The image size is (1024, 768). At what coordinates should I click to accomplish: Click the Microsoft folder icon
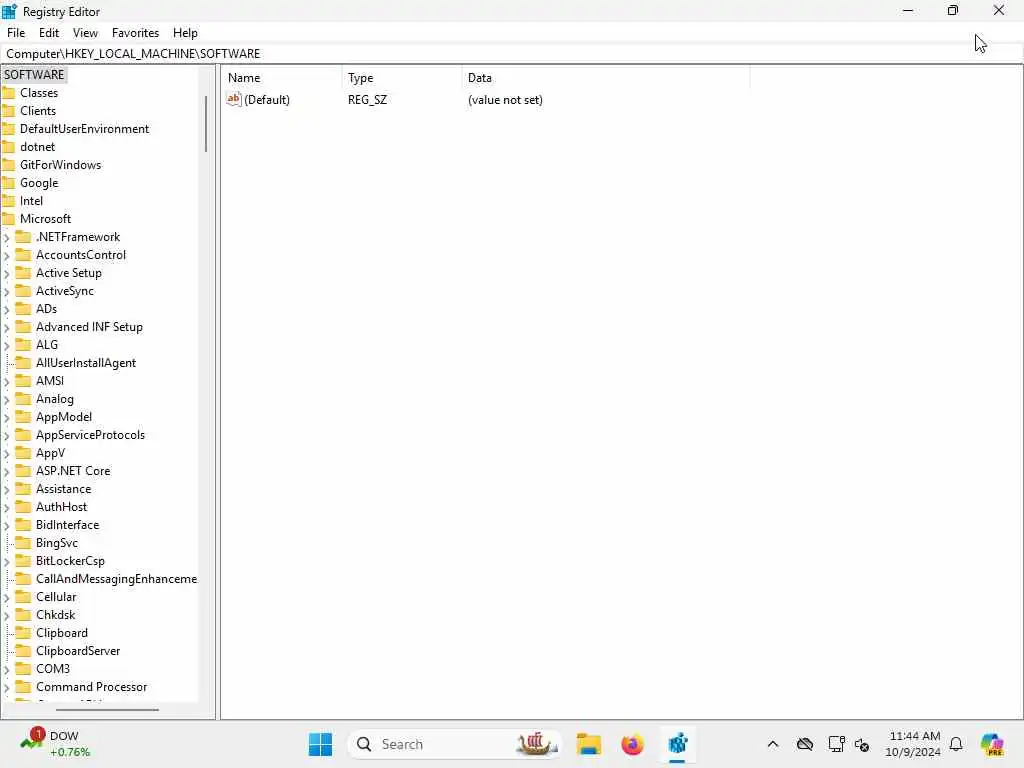point(8,219)
